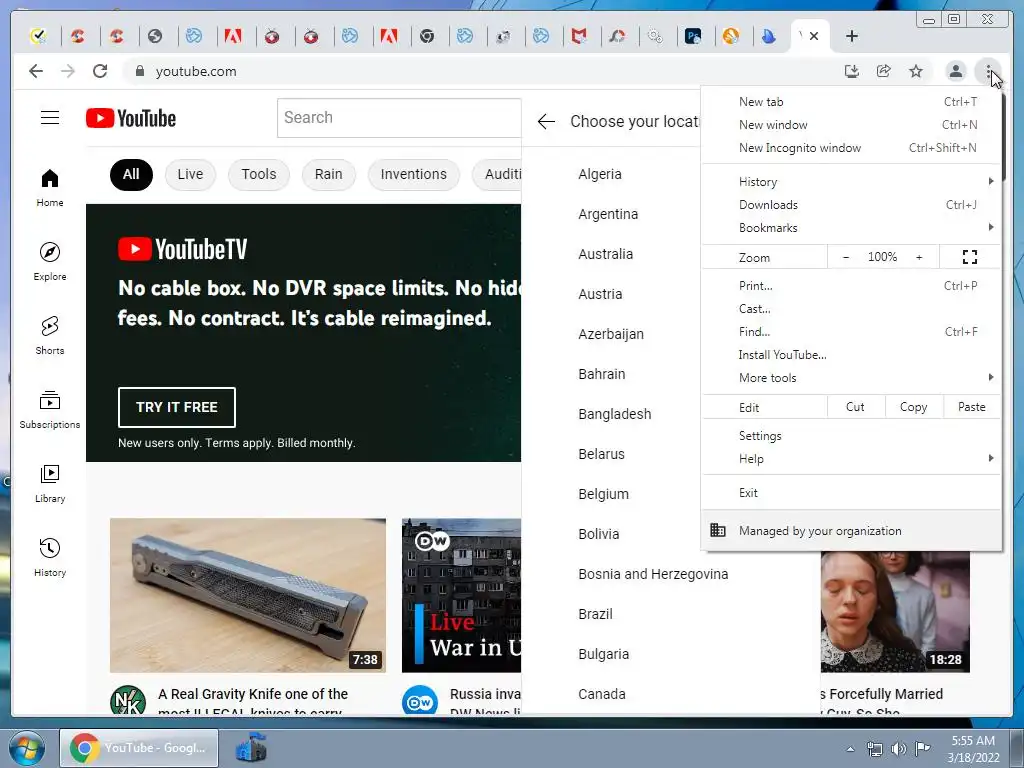This screenshot has width=1024, height=768.
Task: Expand the History submenu
Action: coord(852,182)
